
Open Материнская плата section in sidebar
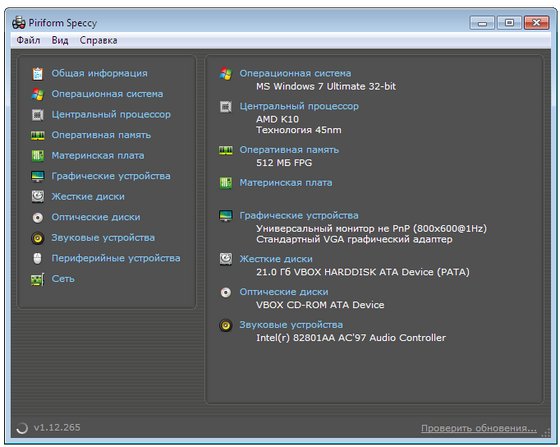pos(98,156)
